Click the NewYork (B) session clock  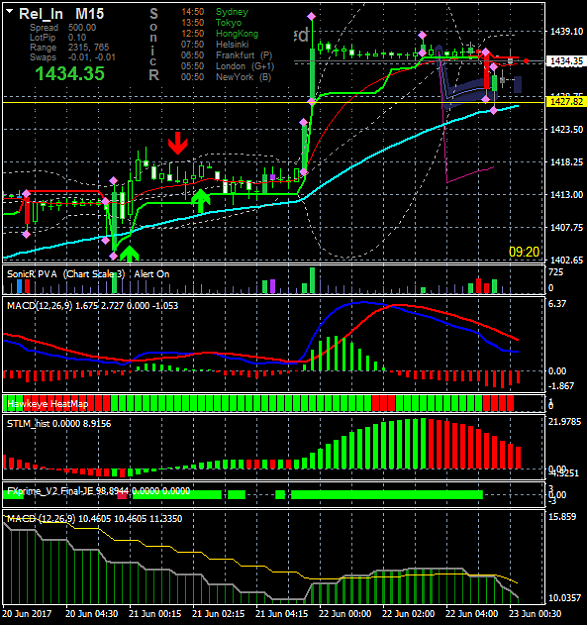pos(226,77)
